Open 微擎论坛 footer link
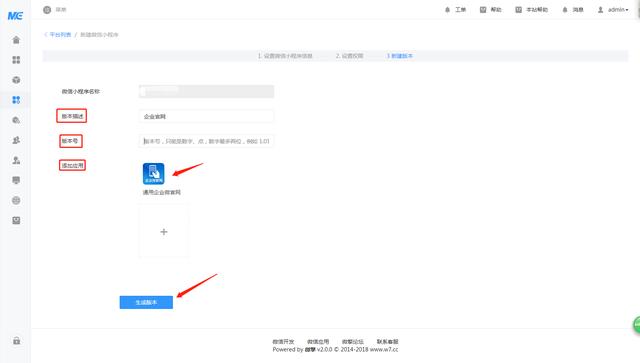640x363 pixels. tap(353, 341)
